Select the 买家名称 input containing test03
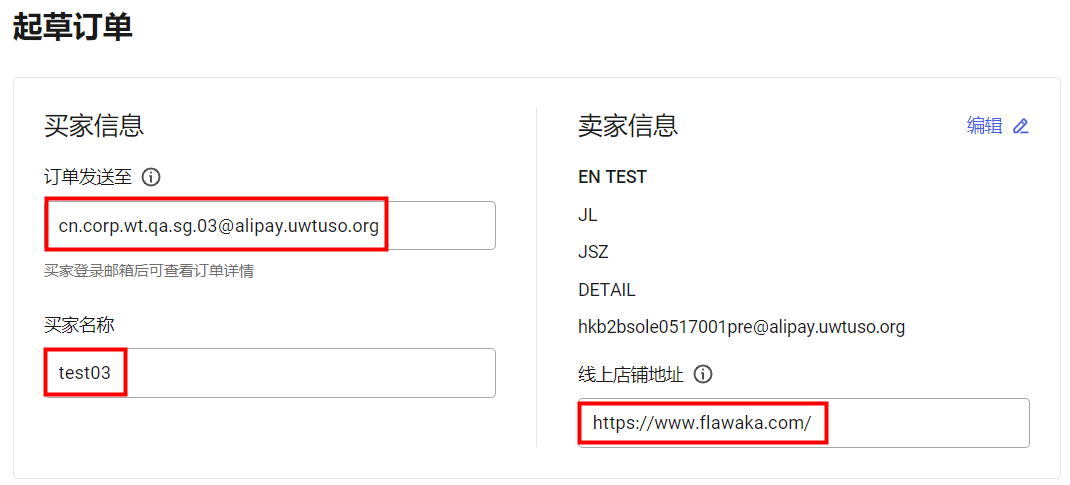 click(x=270, y=373)
